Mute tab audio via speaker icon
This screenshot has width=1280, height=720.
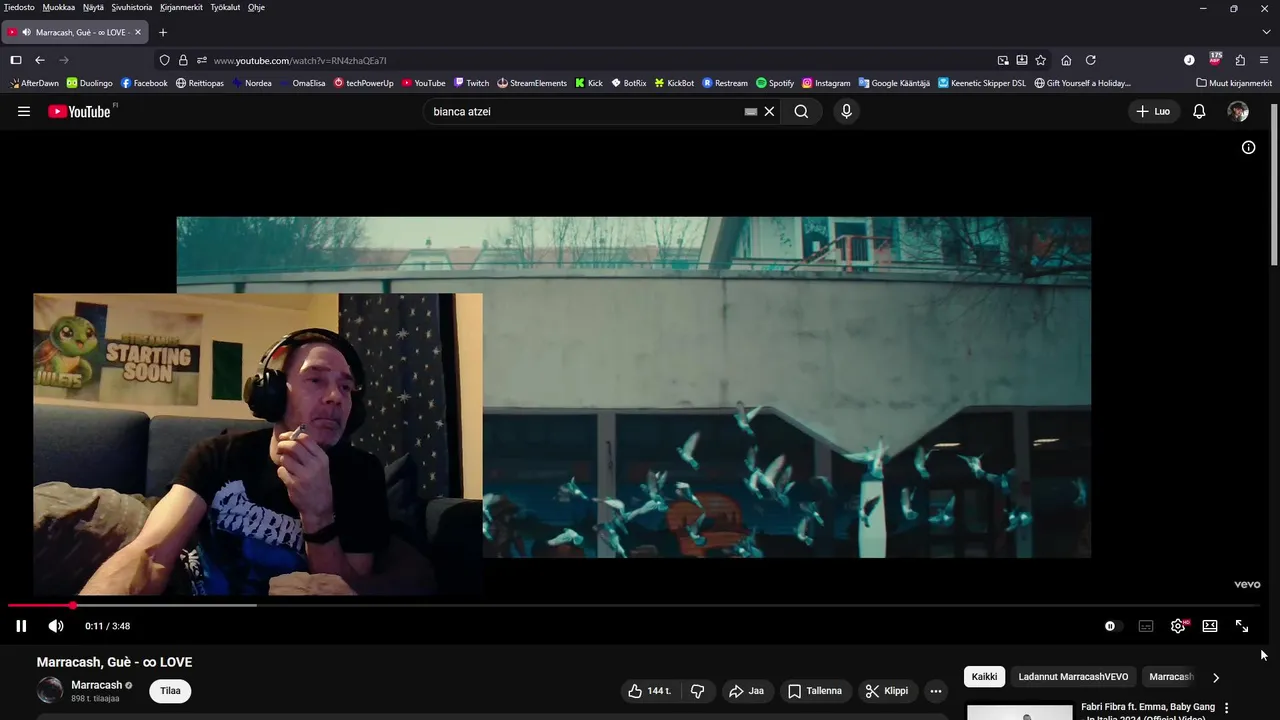point(26,32)
